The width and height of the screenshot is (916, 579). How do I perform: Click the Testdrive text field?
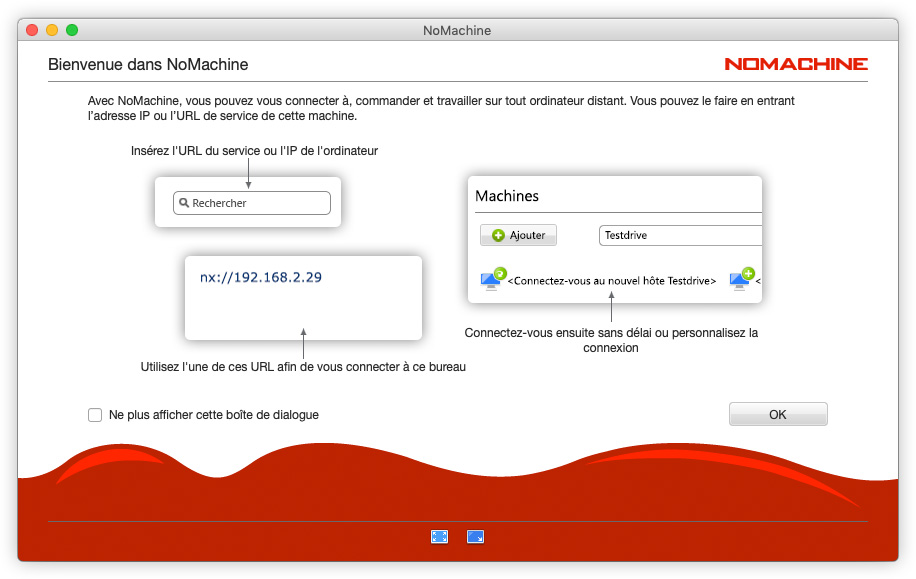680,235
